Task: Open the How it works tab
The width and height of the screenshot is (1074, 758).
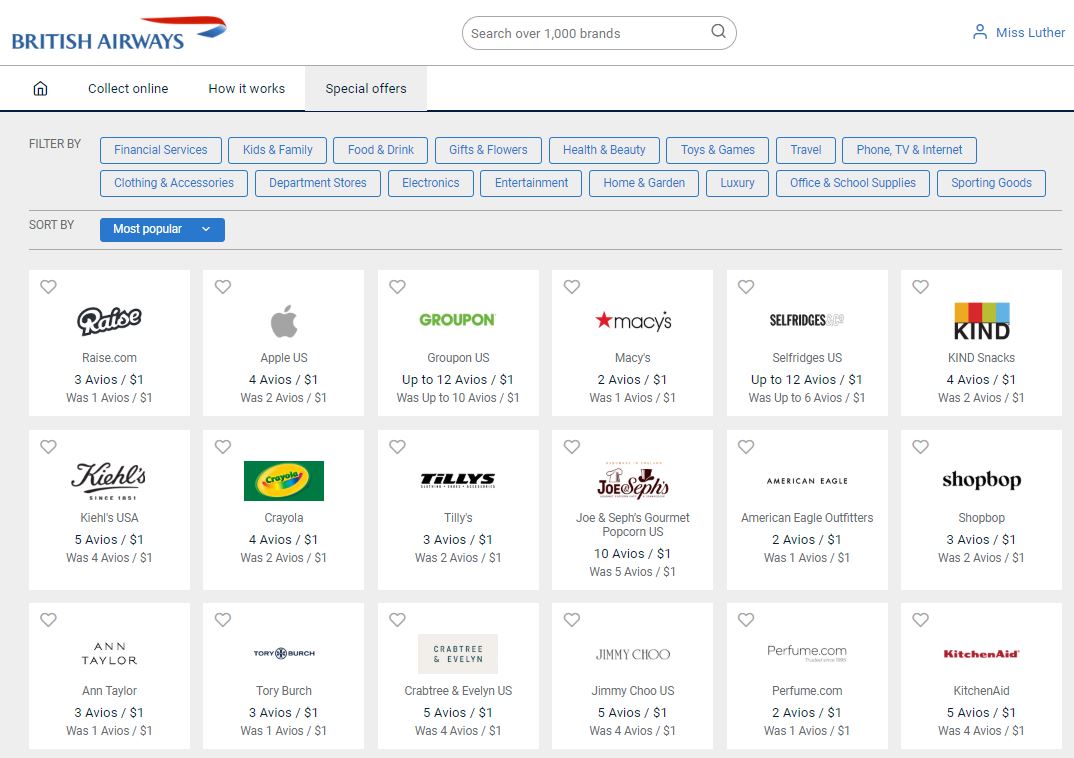Action: tap(247, 88)
